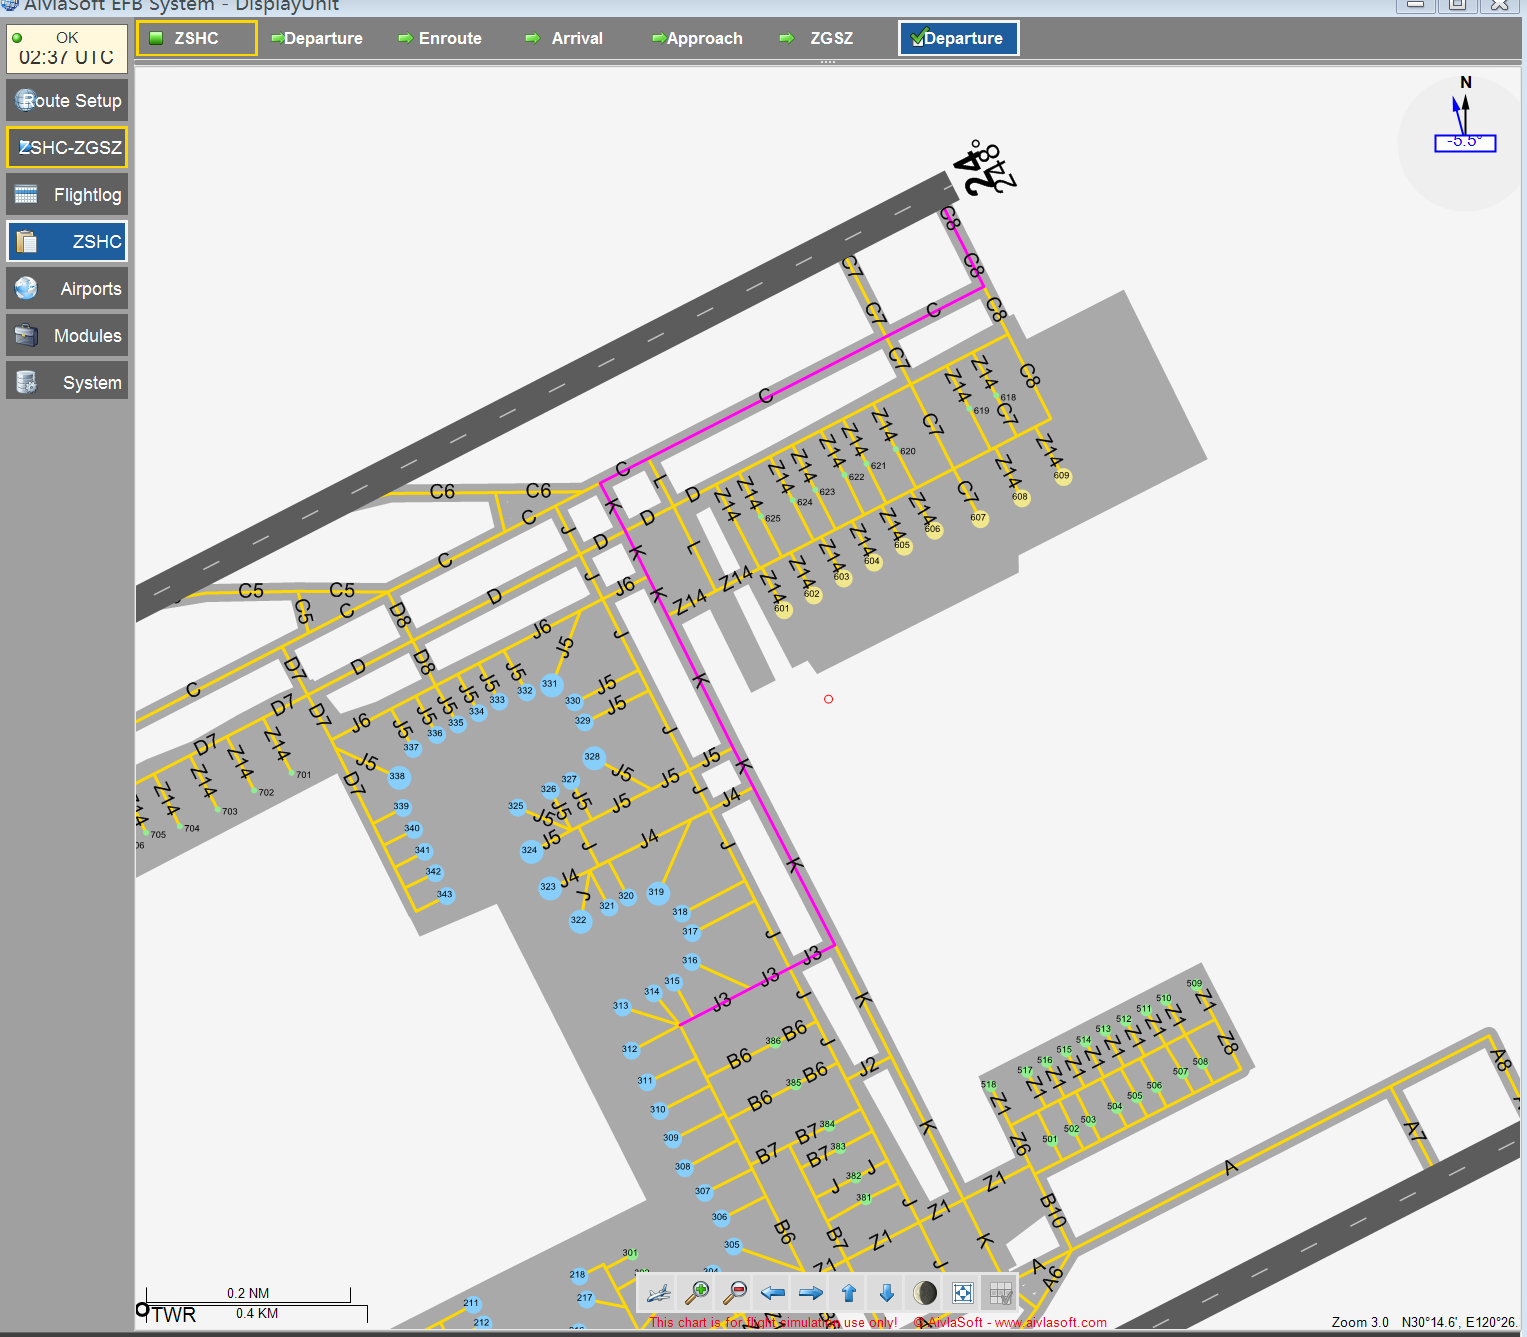This screenshot has width=1527, height=1337.
Task: Click the green OK status indicator
Action: pos(17,38)
